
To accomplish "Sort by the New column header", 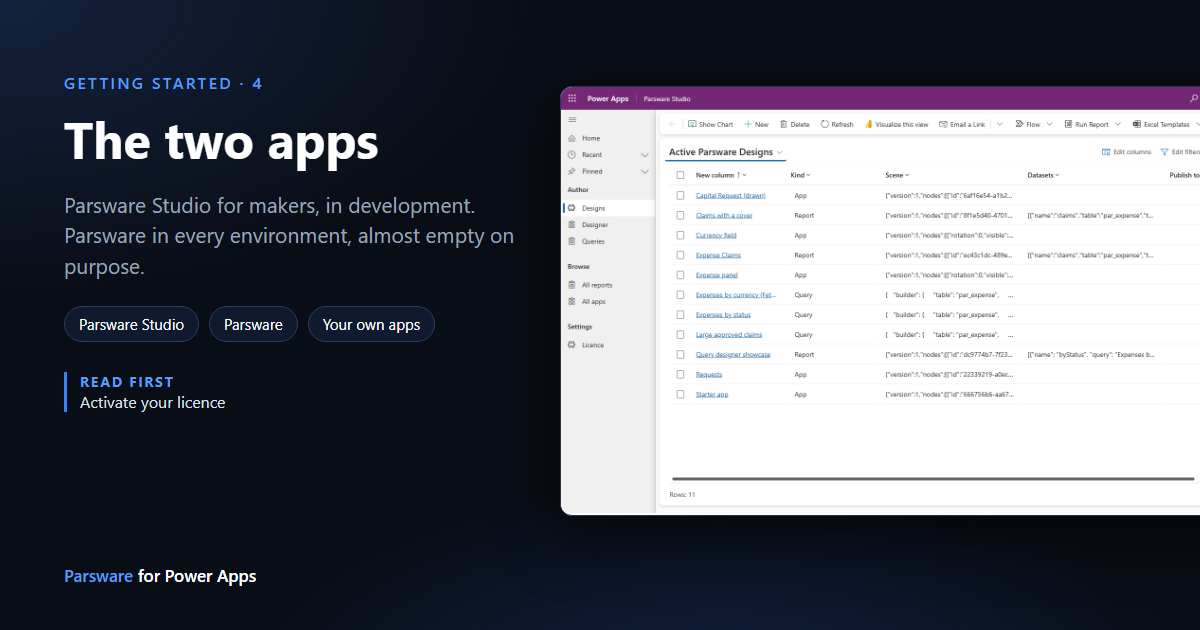I will pos(721,175).
